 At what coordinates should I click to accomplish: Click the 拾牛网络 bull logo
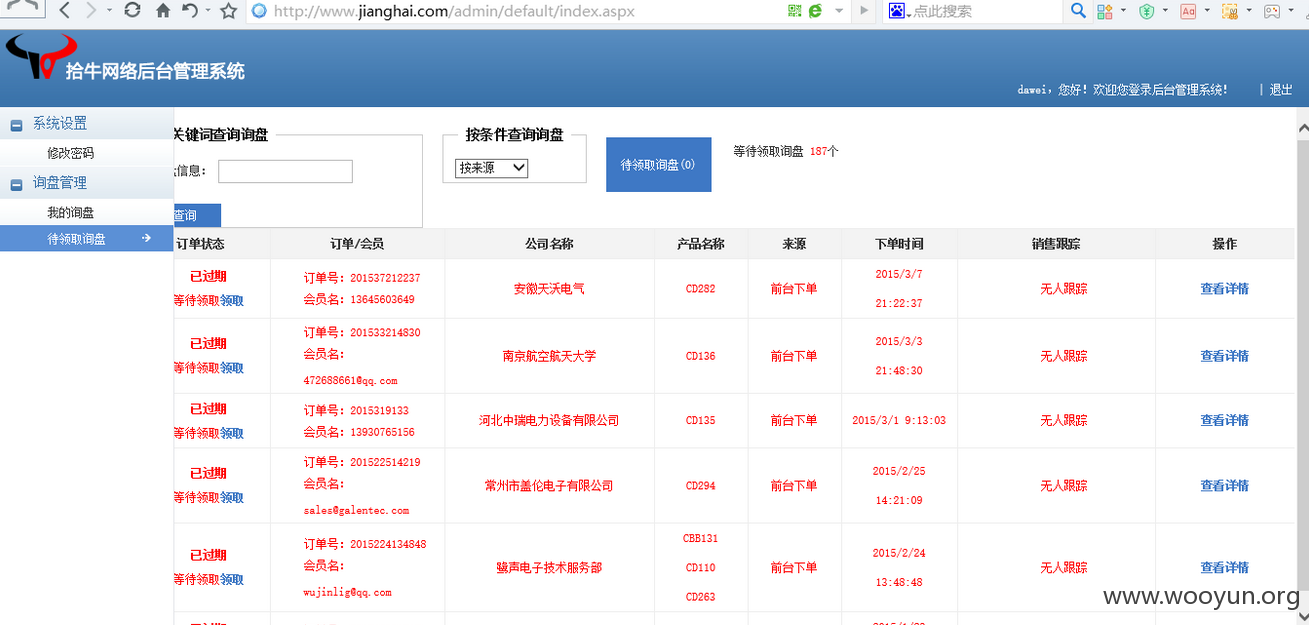tap(40, 56)
